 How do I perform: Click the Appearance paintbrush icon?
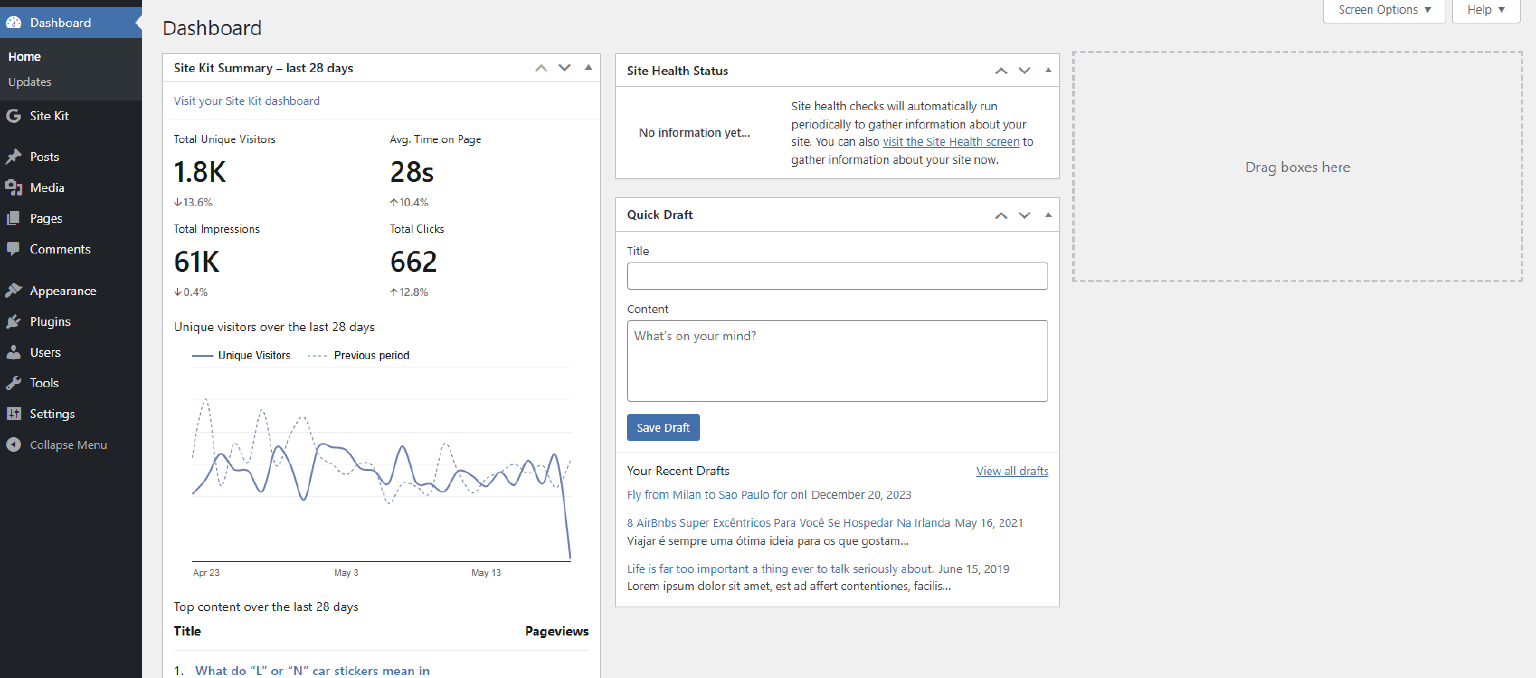pyautogui.click(x=13, y=291)
